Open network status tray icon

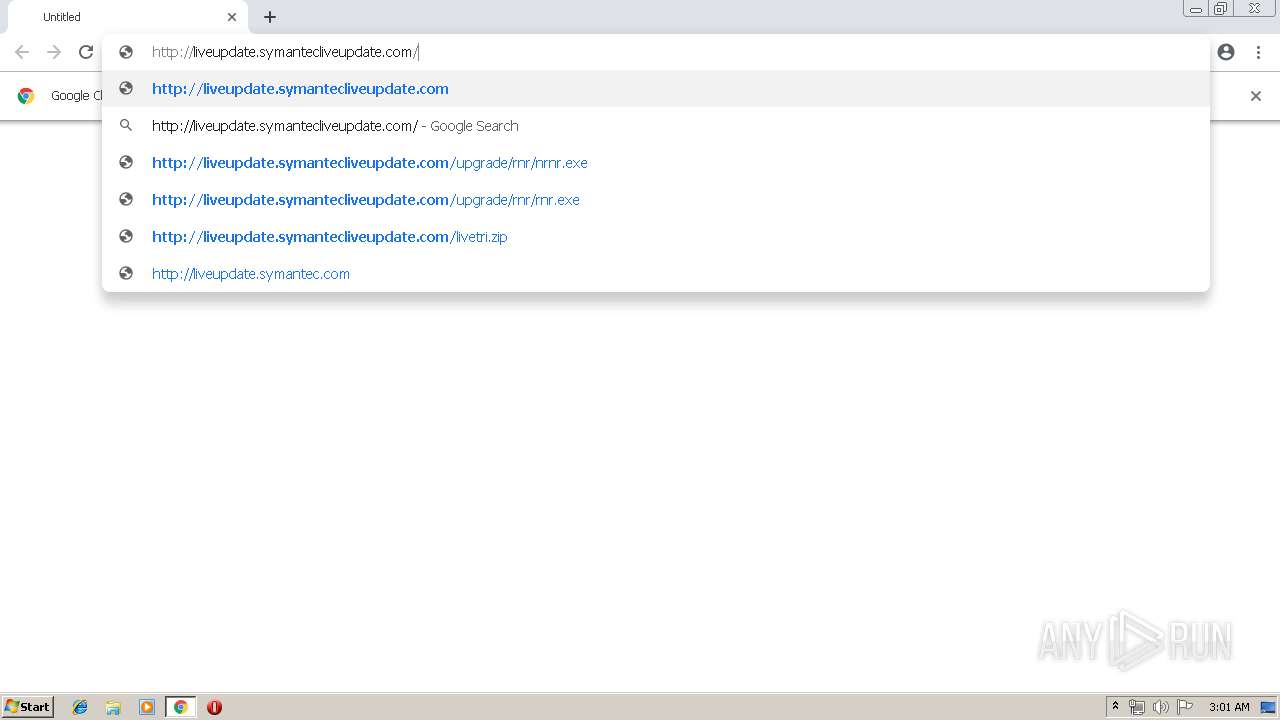(x=1137, y=707)
